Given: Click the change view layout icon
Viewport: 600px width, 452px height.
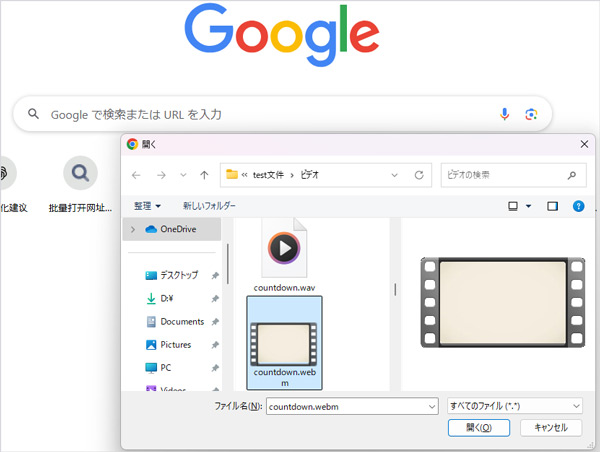Looking at the screenshot, I should pyautogui.click(x=513, y=206).
